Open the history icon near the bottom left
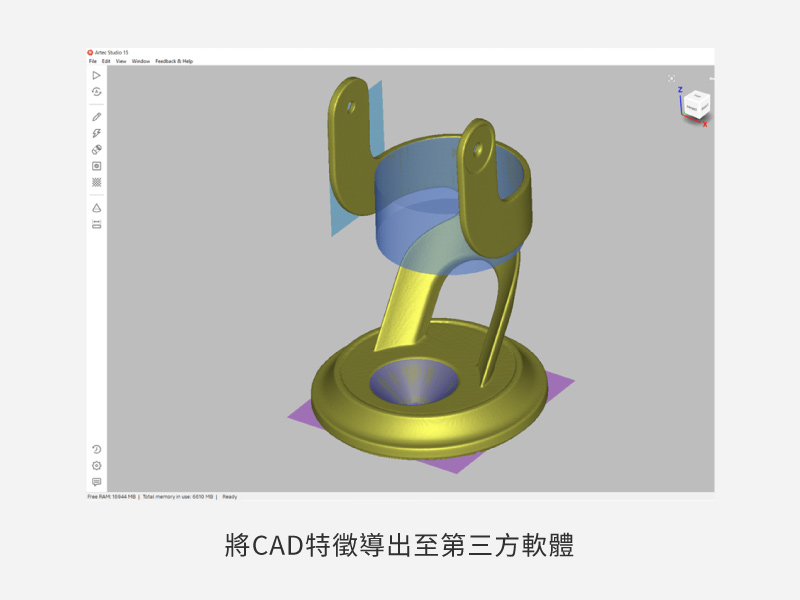The width and height of the screenshot is (800, 600). [x=97, y=449]
